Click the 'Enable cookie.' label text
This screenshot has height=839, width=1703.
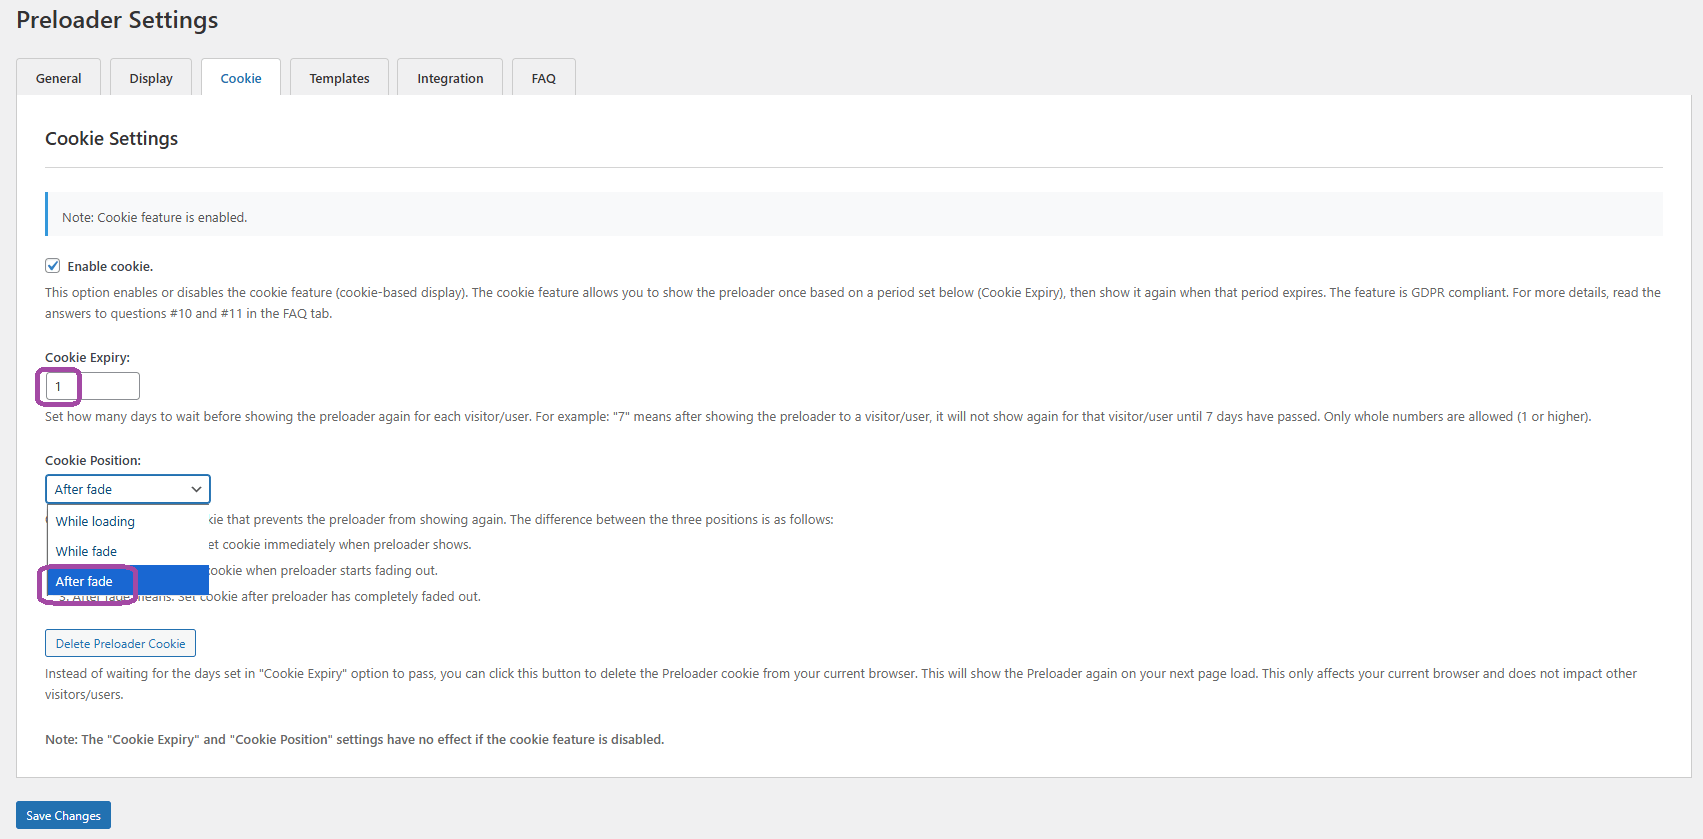110,267
